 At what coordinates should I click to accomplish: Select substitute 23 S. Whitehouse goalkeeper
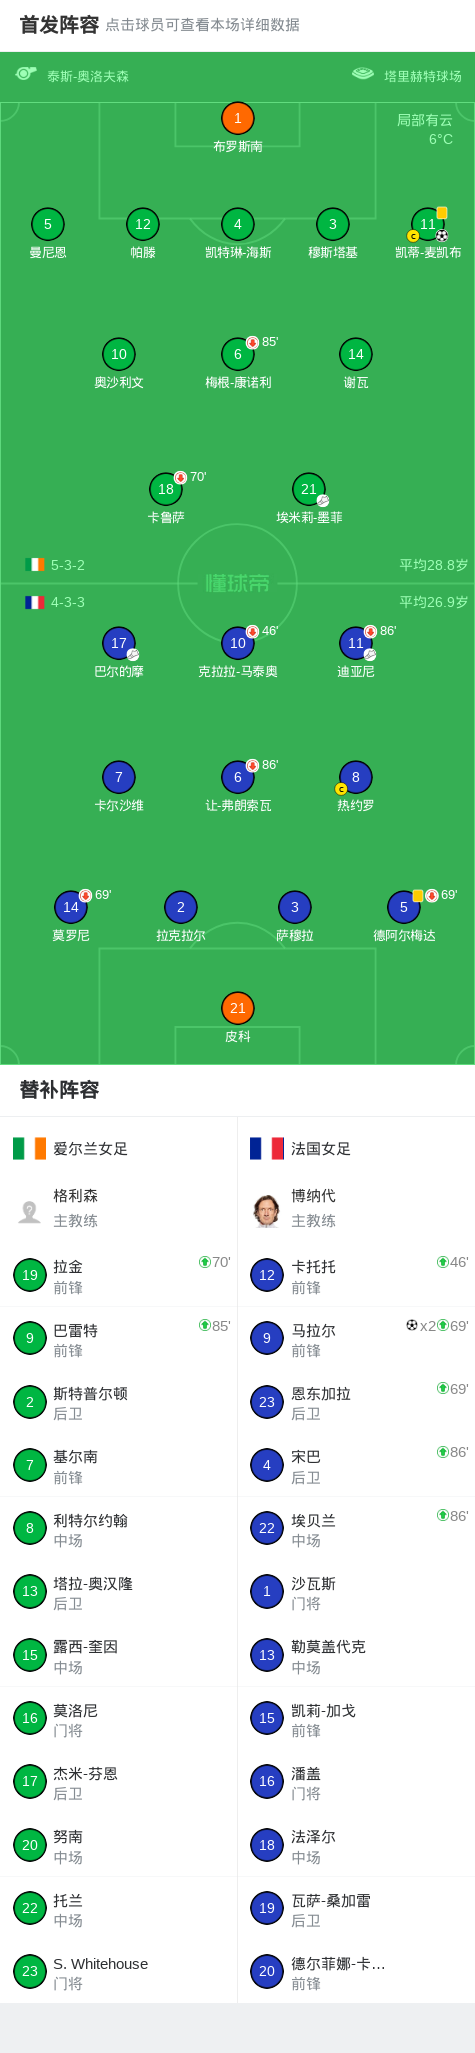(x=118, y=1971)
